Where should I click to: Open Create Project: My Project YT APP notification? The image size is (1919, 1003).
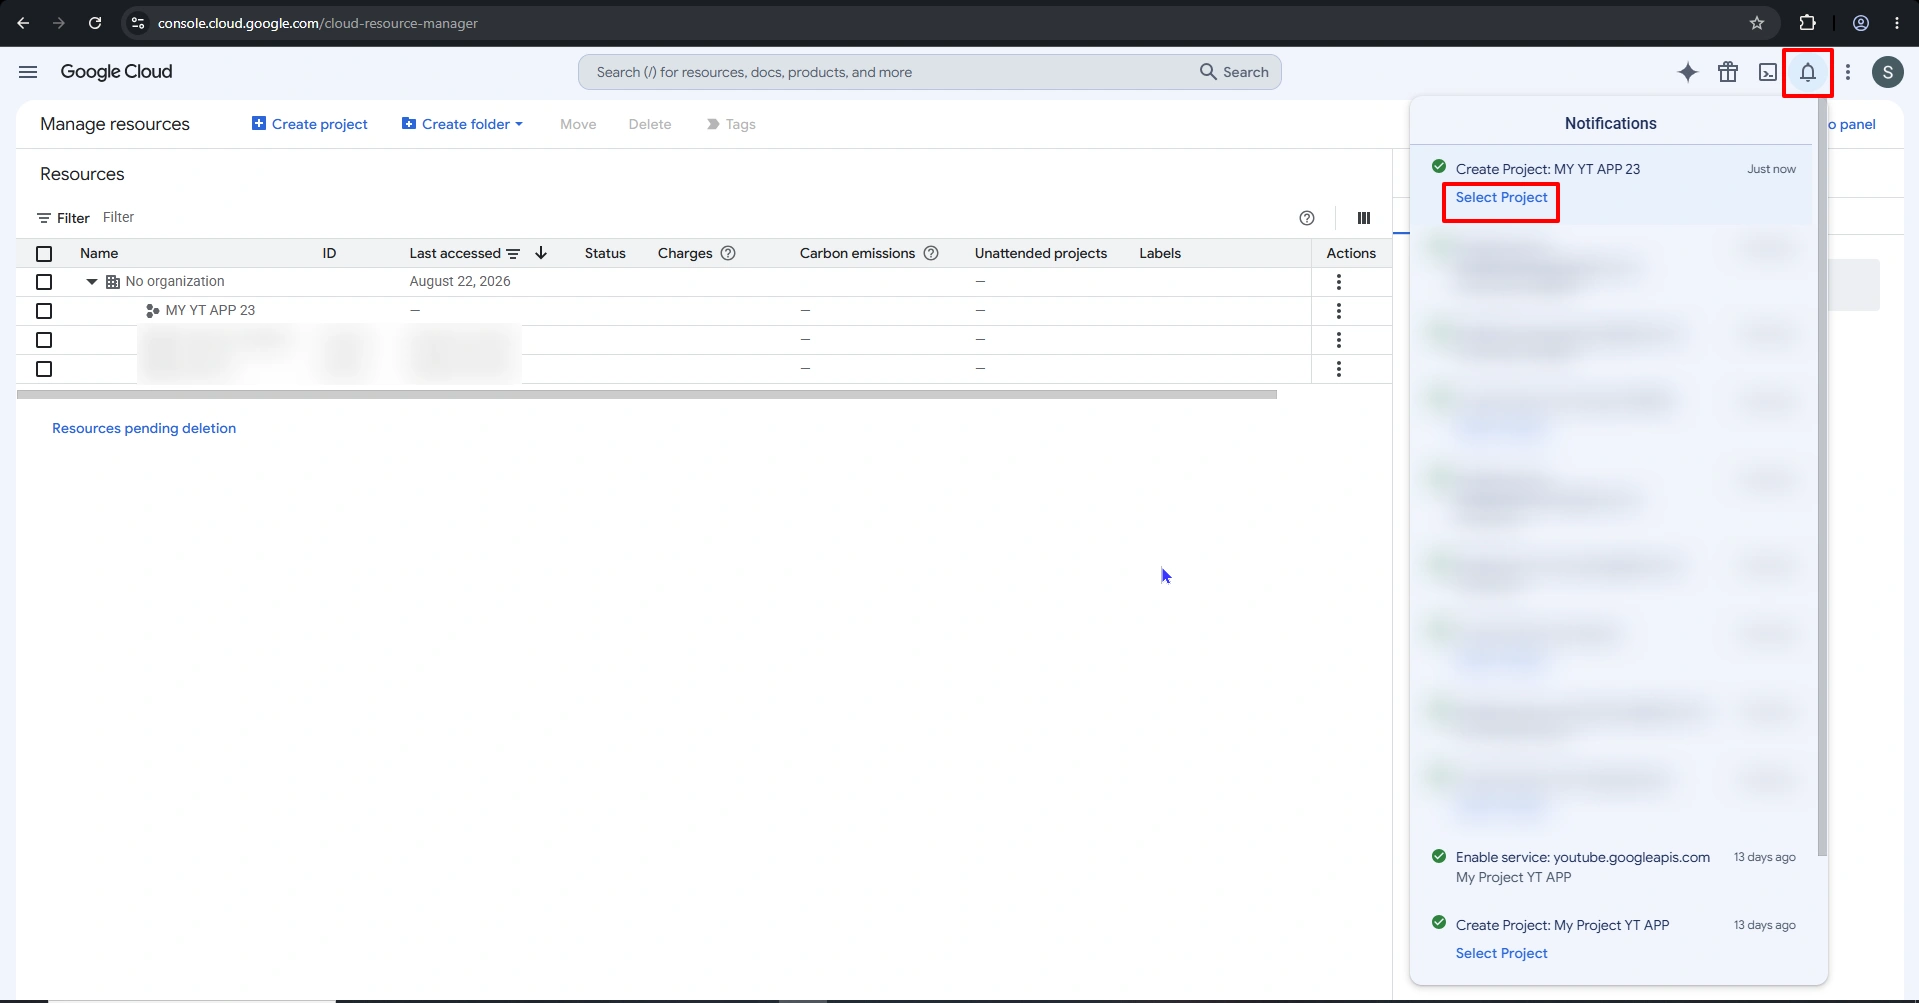1562,925
